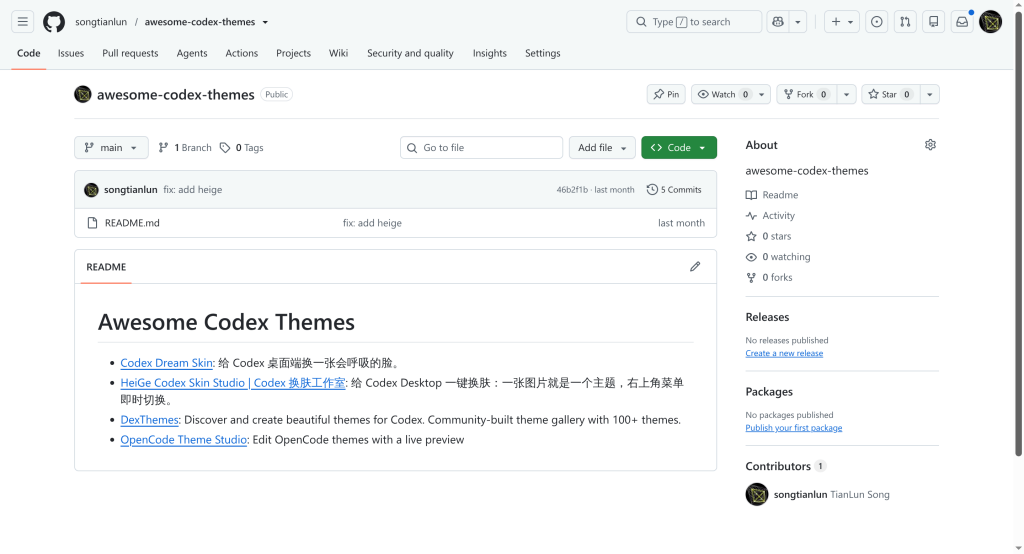Open the Projects tab
1024x554 pixels.
pos(293,53)
